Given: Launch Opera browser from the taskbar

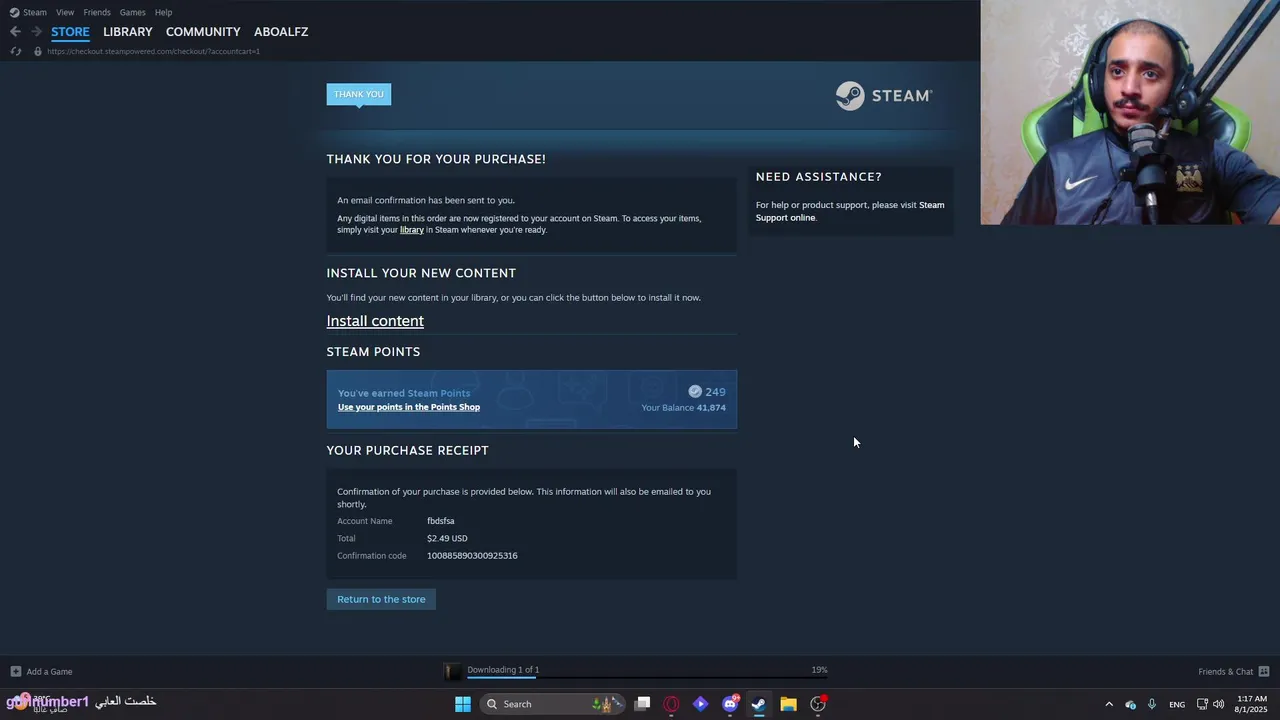Looking at the screenshot, I should pyautogui.click(x=671, y=704).
